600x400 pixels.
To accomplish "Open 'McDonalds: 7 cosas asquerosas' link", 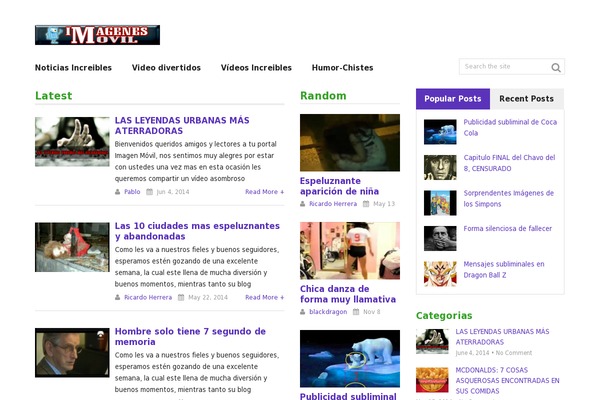I will [507, 380].
